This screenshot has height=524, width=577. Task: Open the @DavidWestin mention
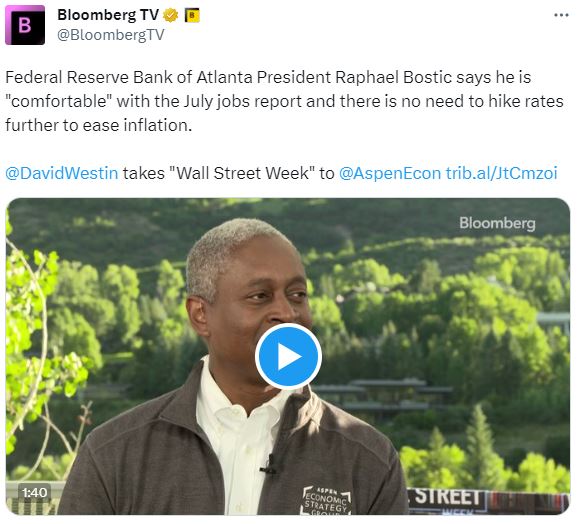[x=62, y=173]
